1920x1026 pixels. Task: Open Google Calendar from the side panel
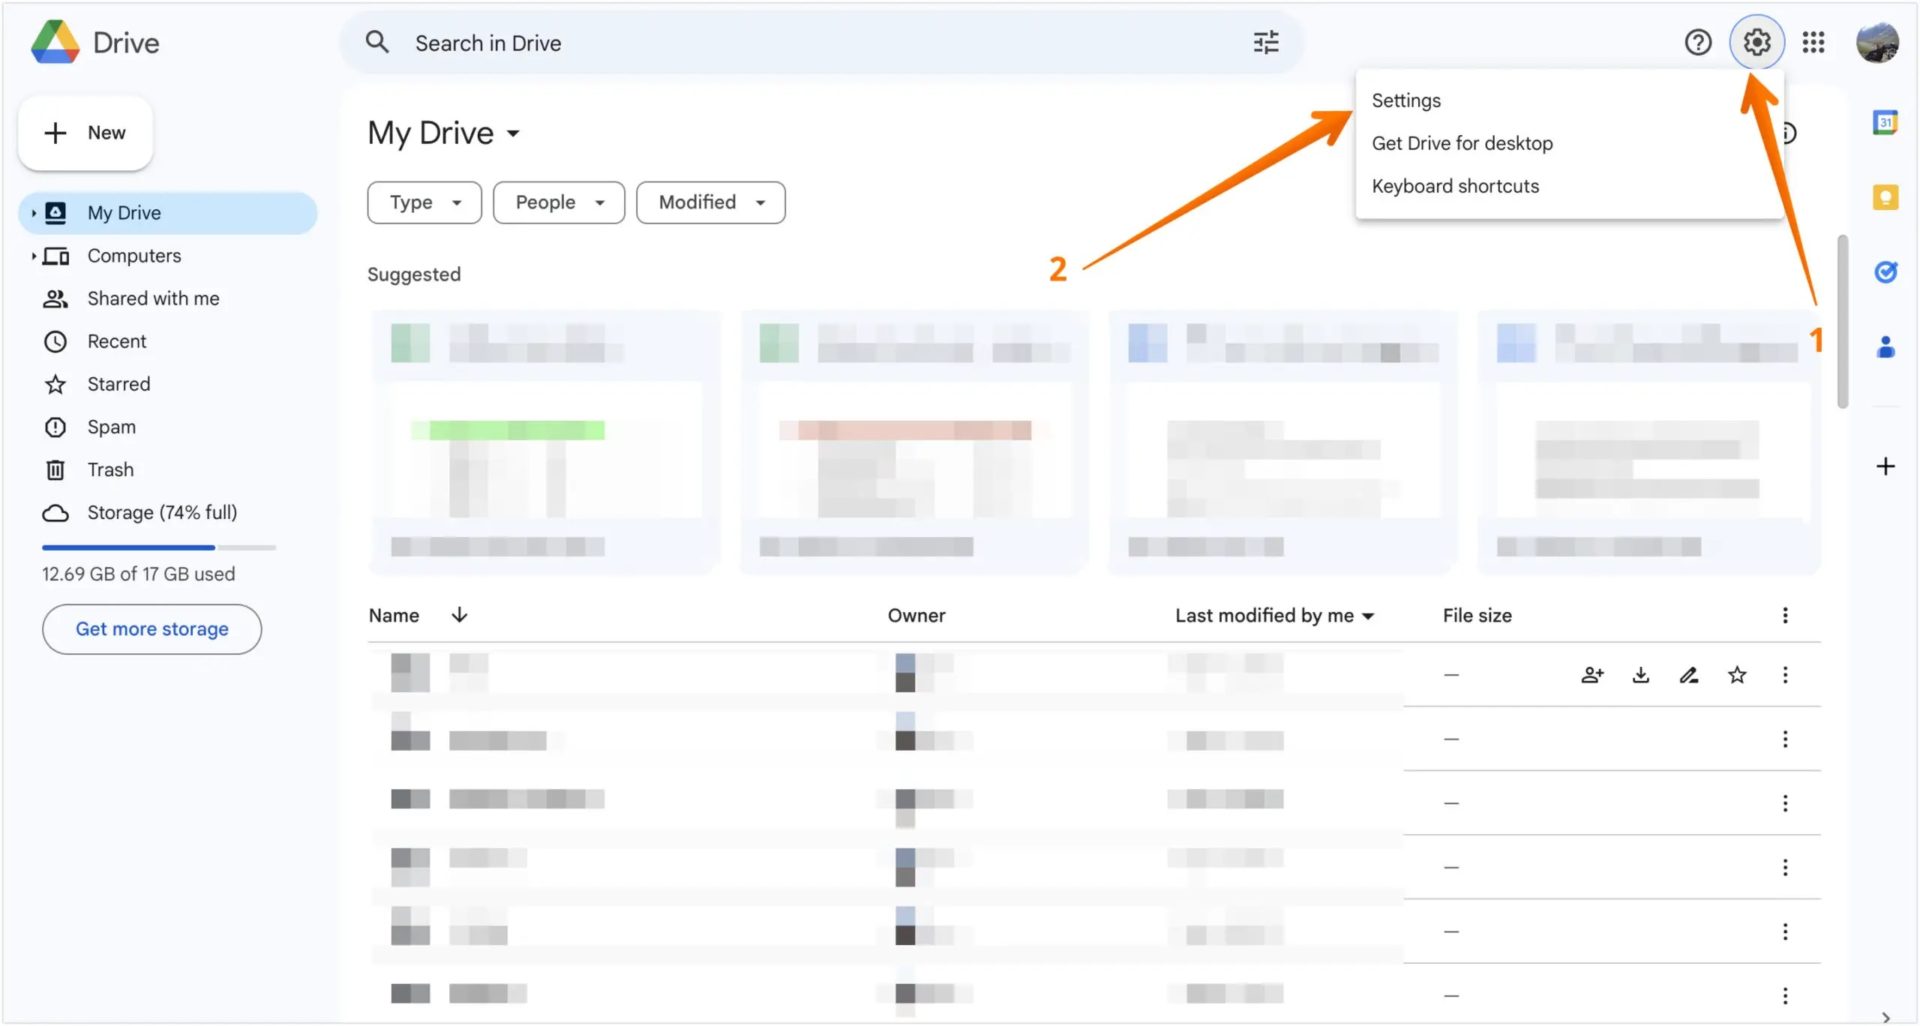1885,121
